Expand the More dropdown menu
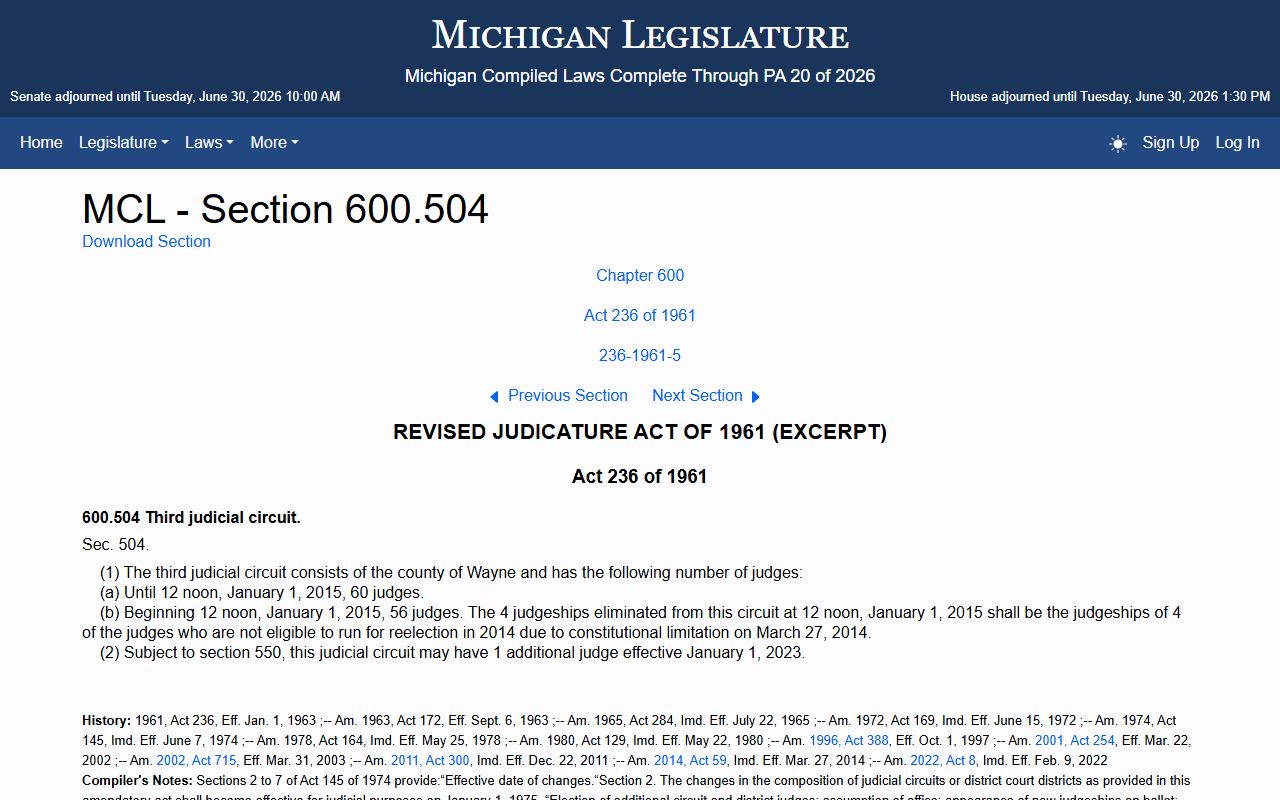1280x800 pixels. 274,142
